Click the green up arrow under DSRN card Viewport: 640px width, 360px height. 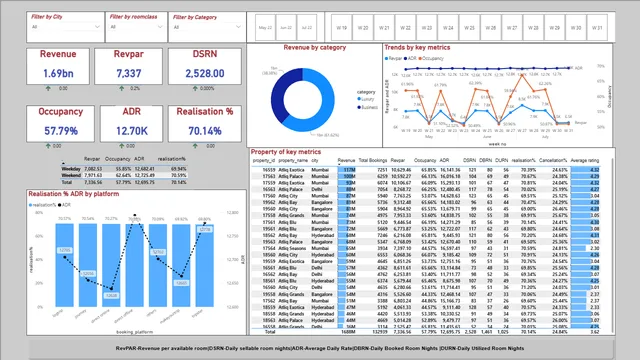(195, 88)
